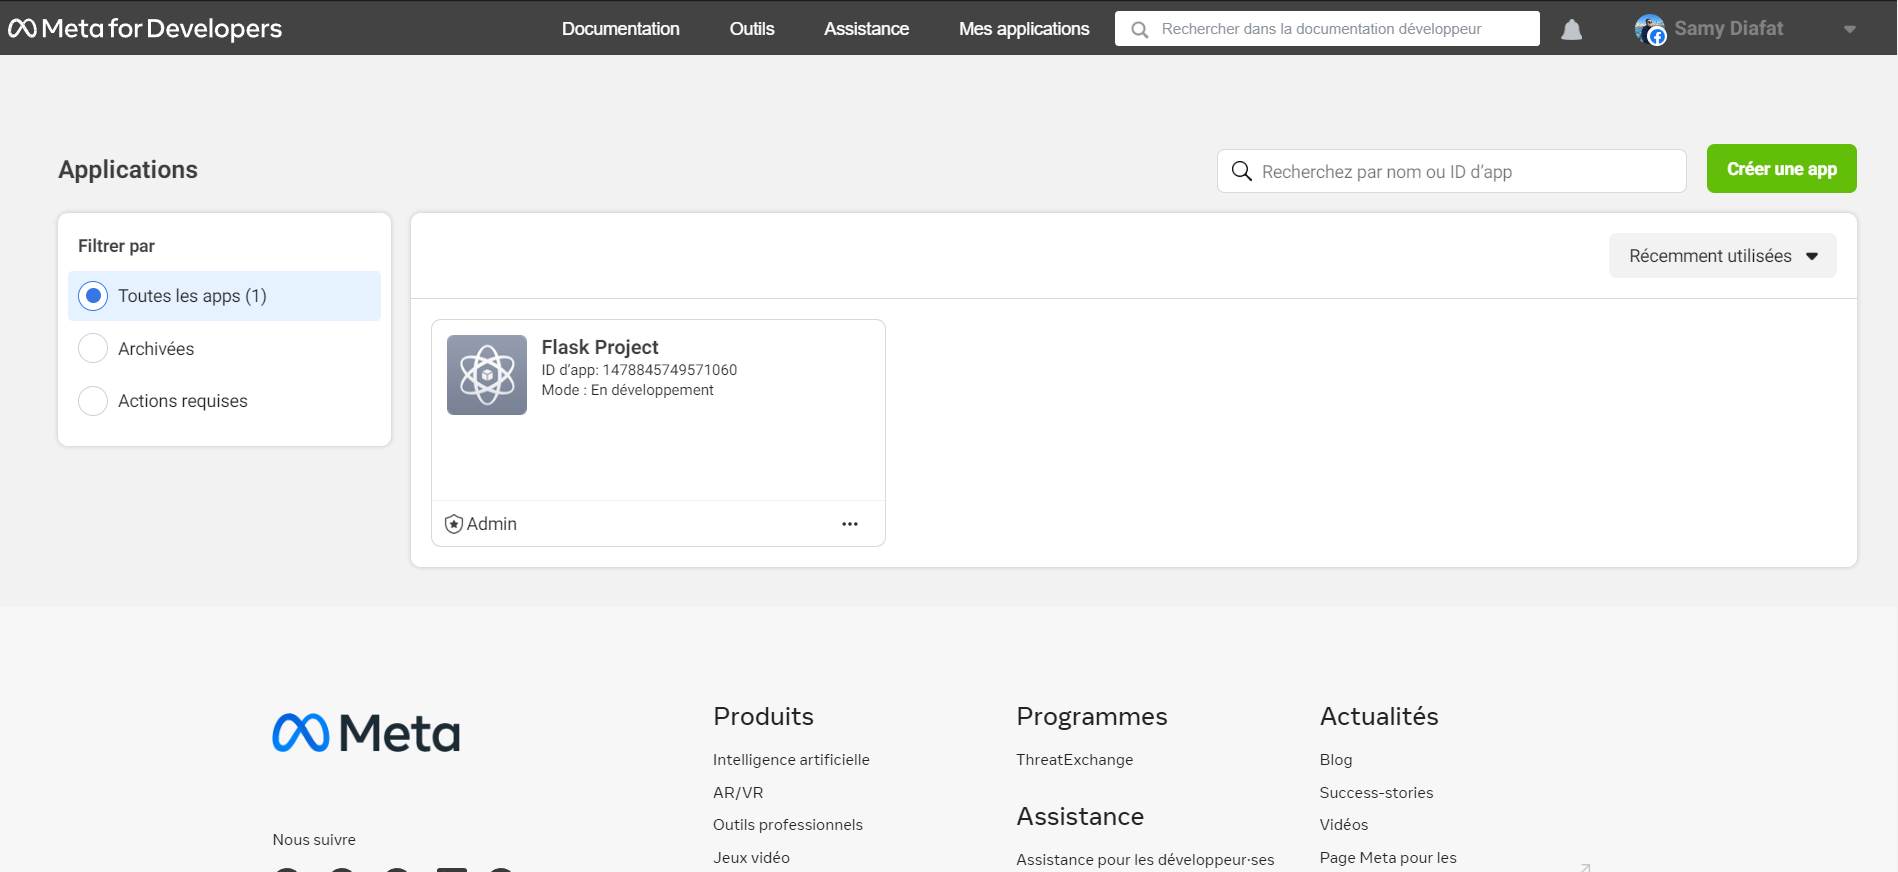Go to Mes applications

click(1024, 29)
